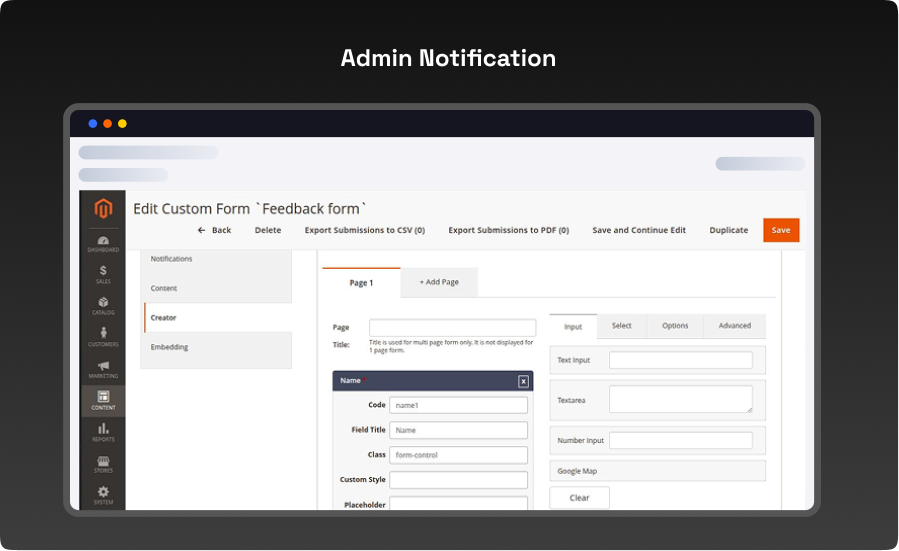Switch to the Select tab

(621, 326)
